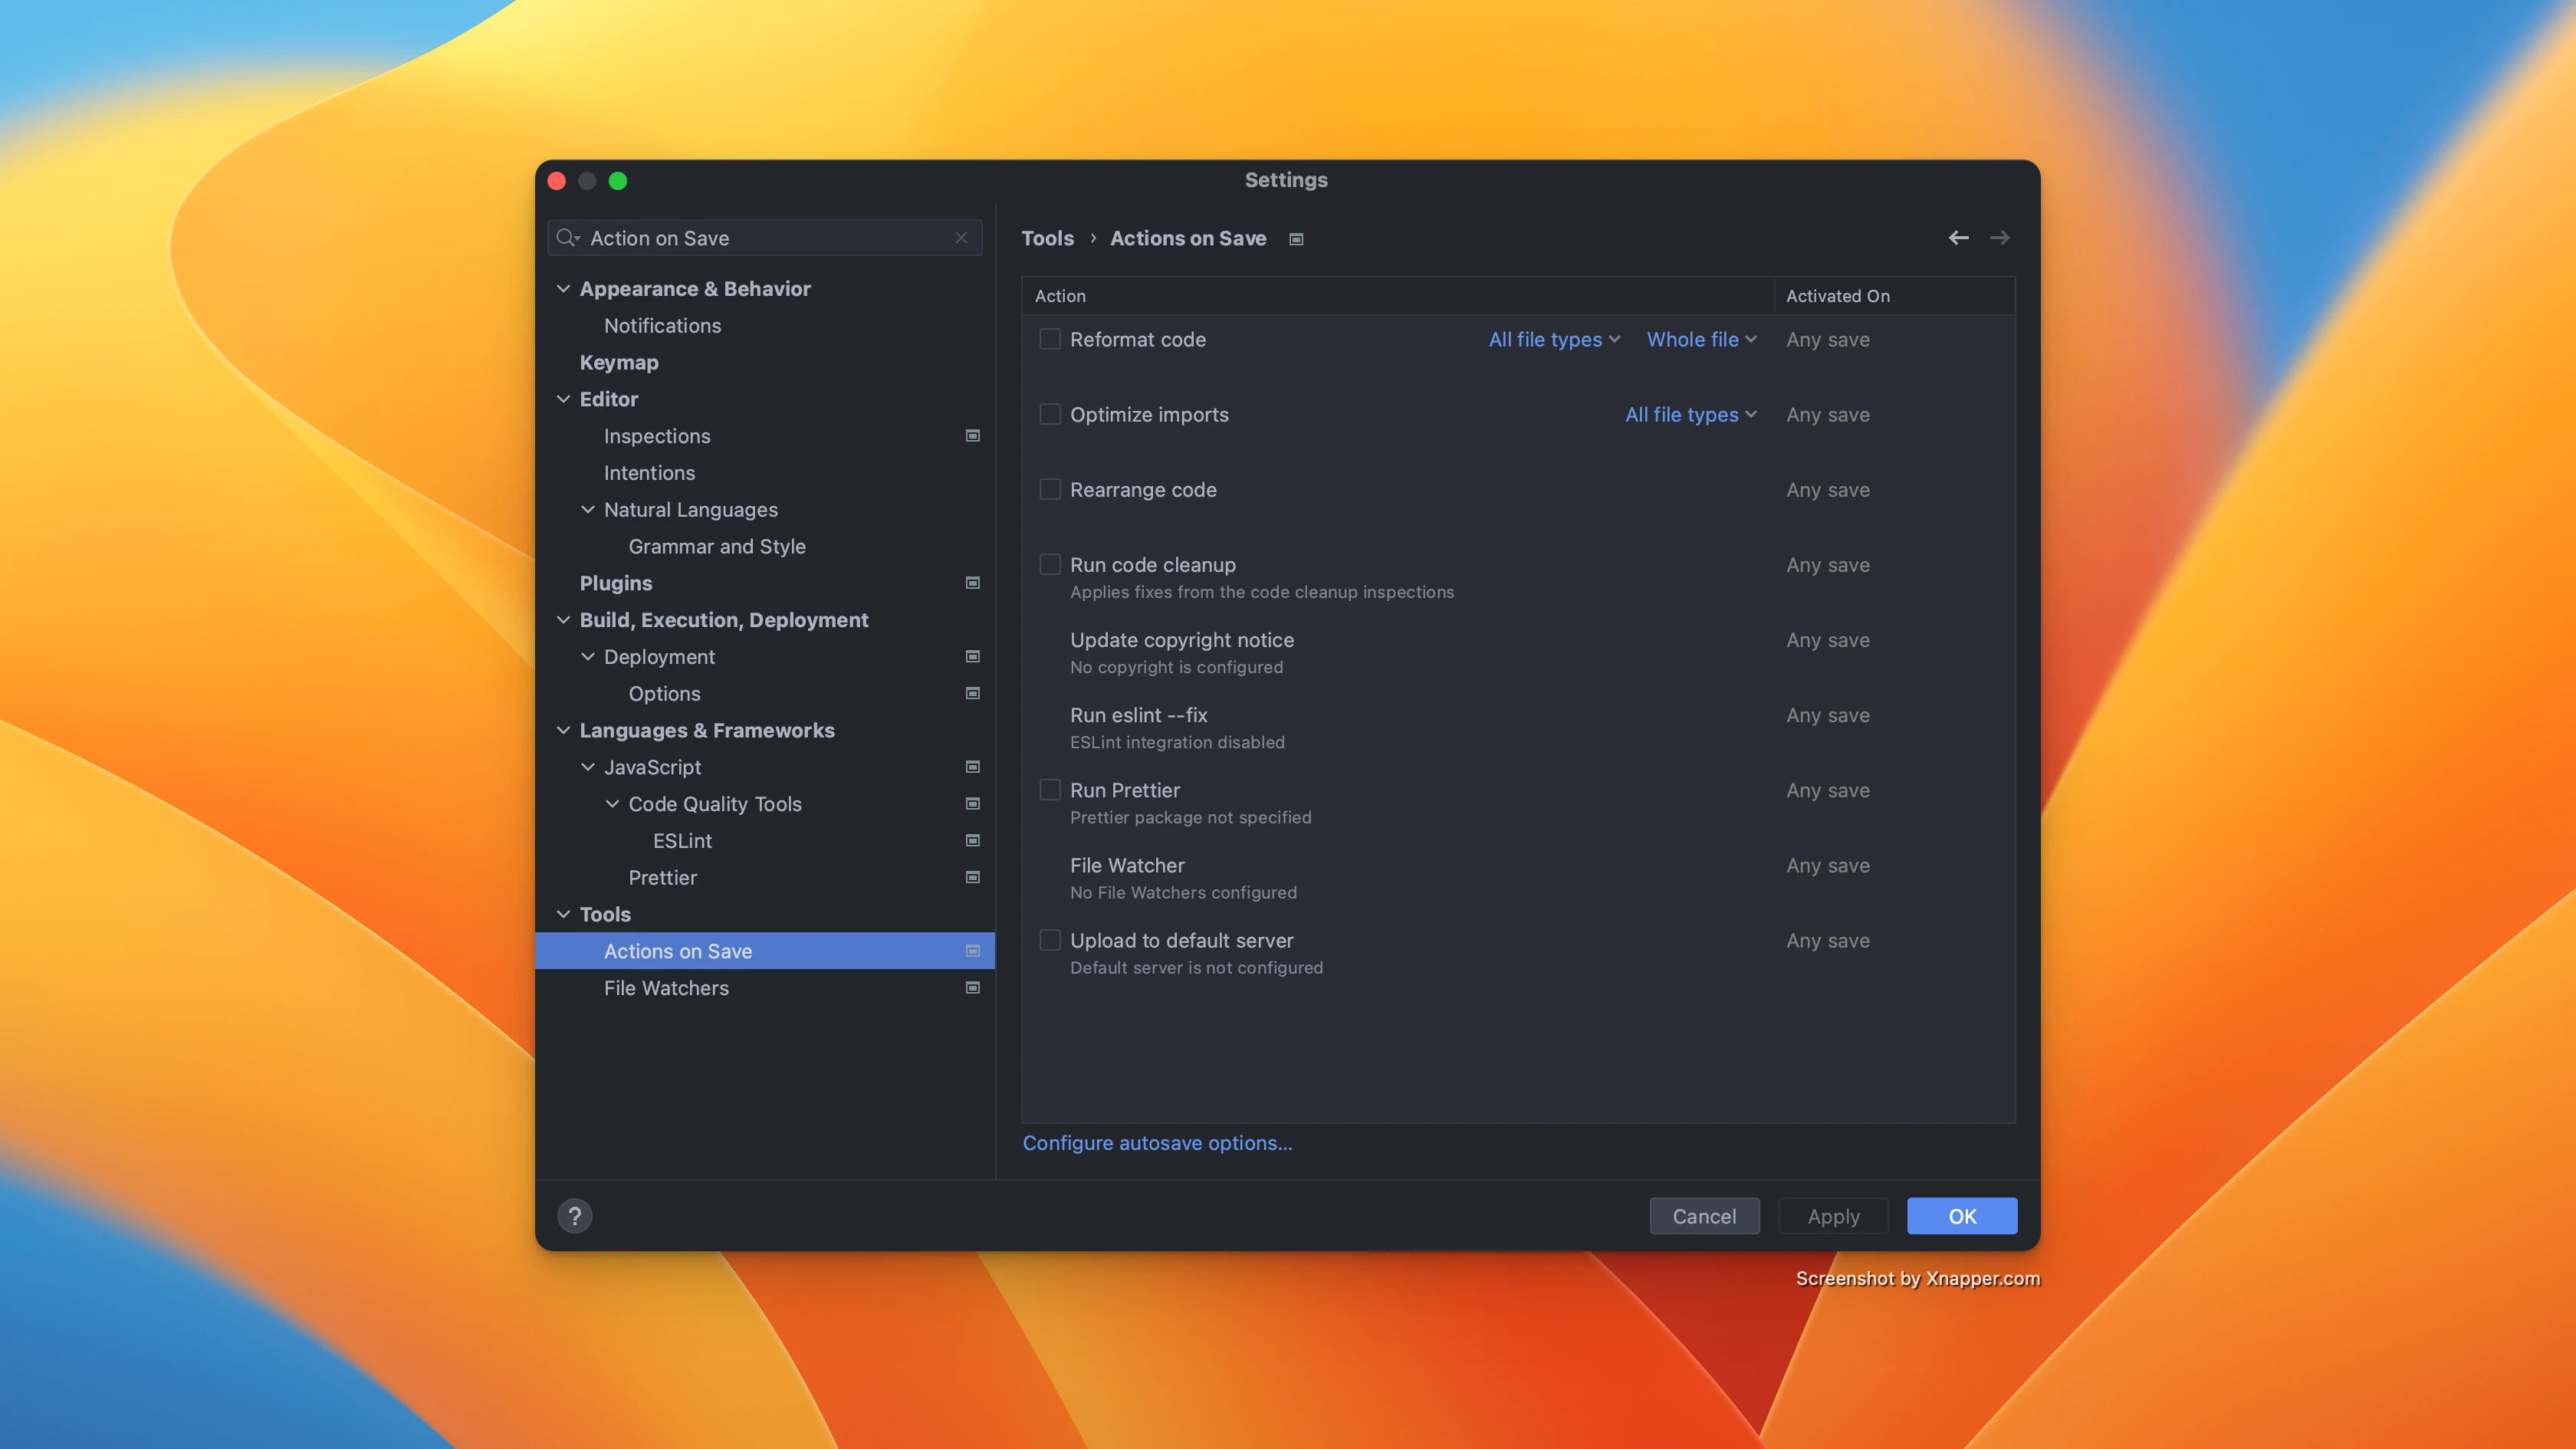This screenshot has height=1449, width=2576.
Task: Click project-settings icon on Plugins row
Action: coord(972,583)
